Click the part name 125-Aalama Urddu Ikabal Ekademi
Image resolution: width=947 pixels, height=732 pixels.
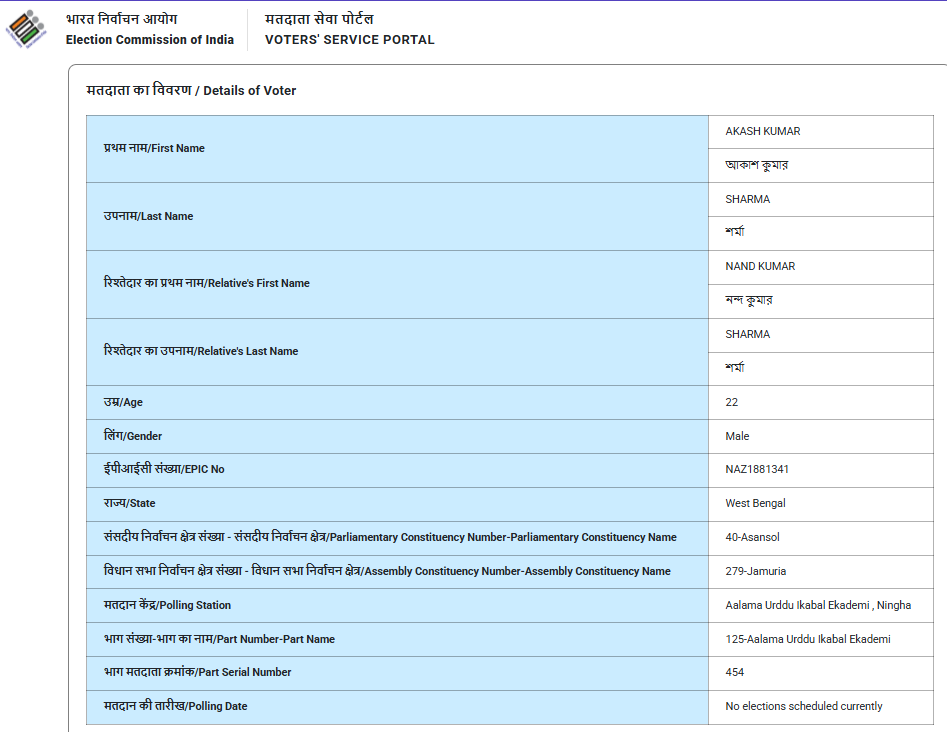(x=807, y=639)
